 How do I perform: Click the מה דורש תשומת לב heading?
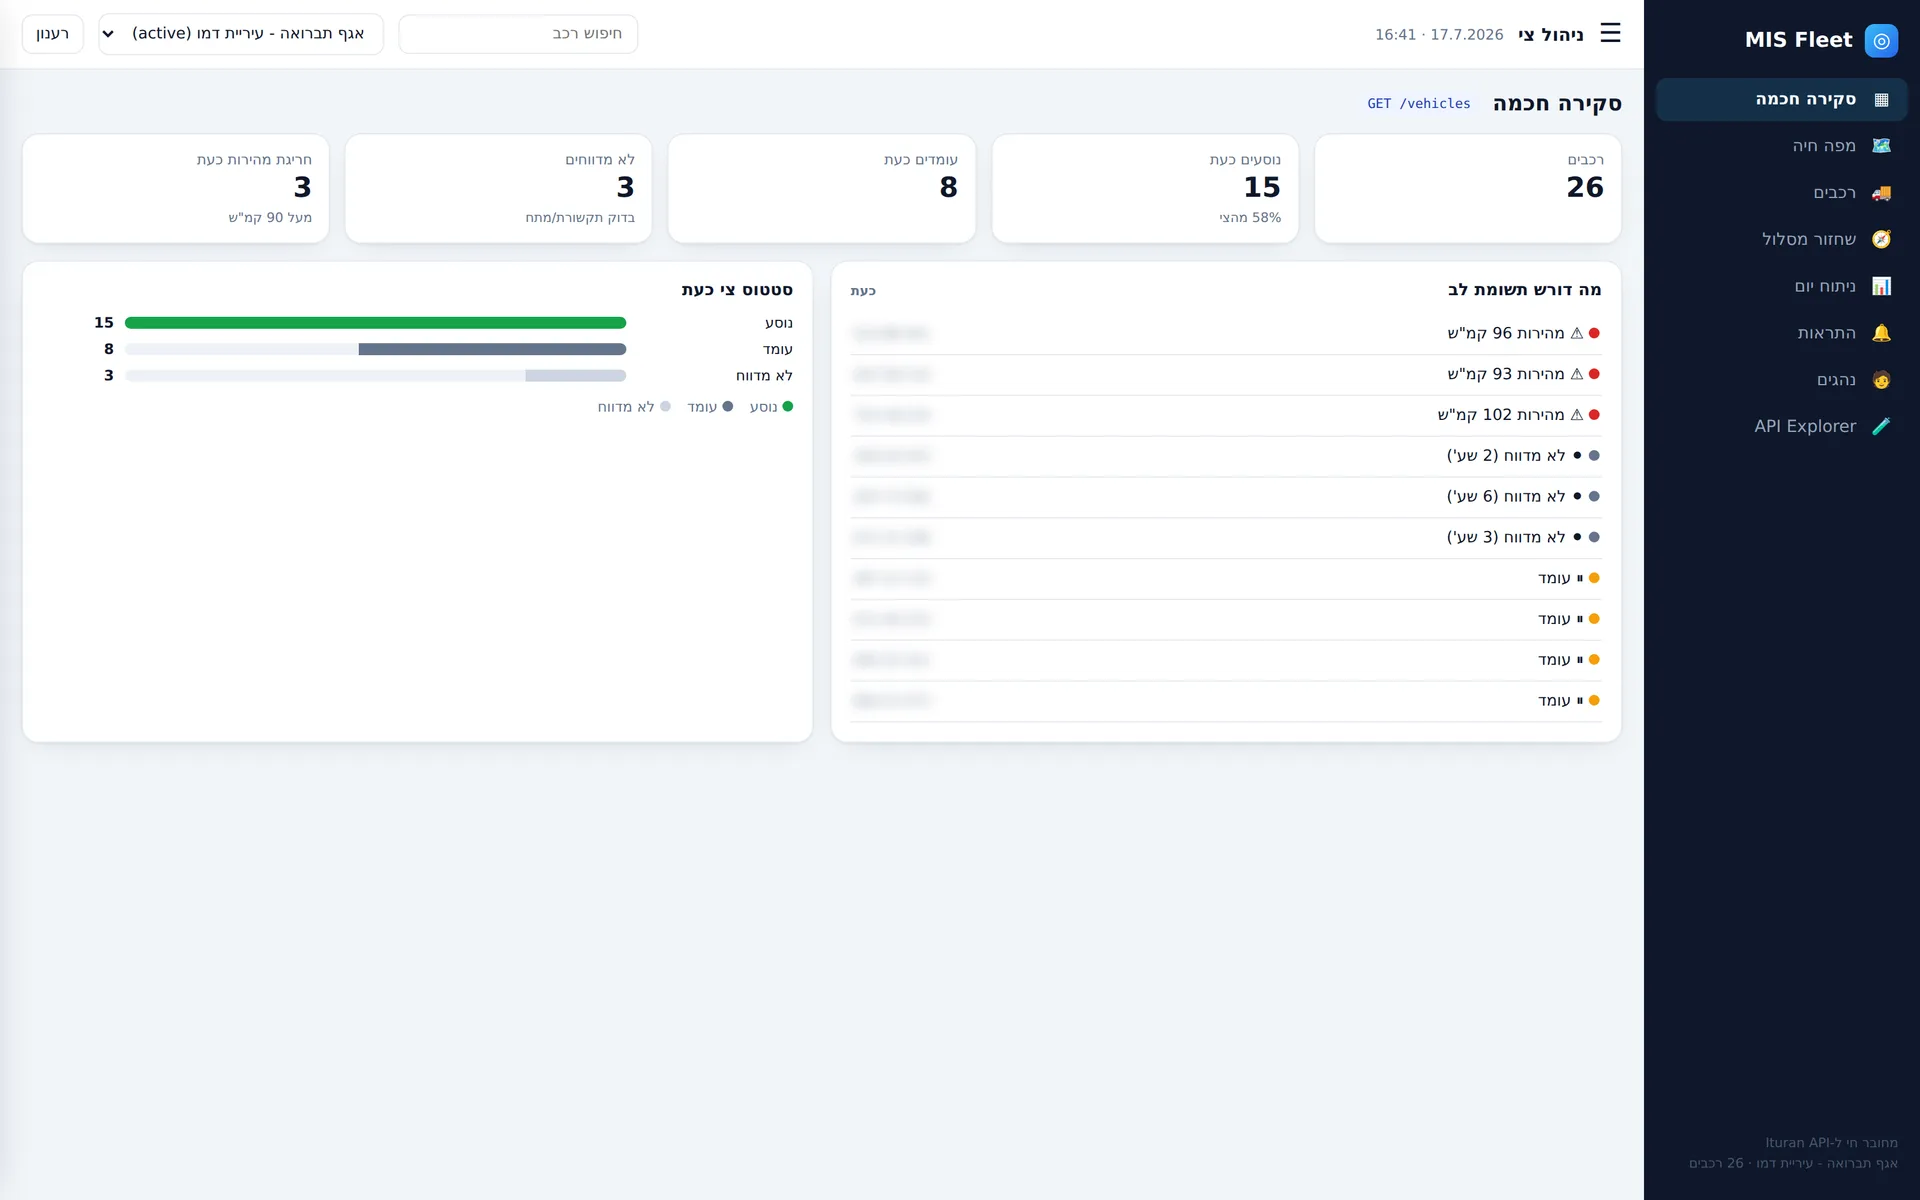point(1524,290)
